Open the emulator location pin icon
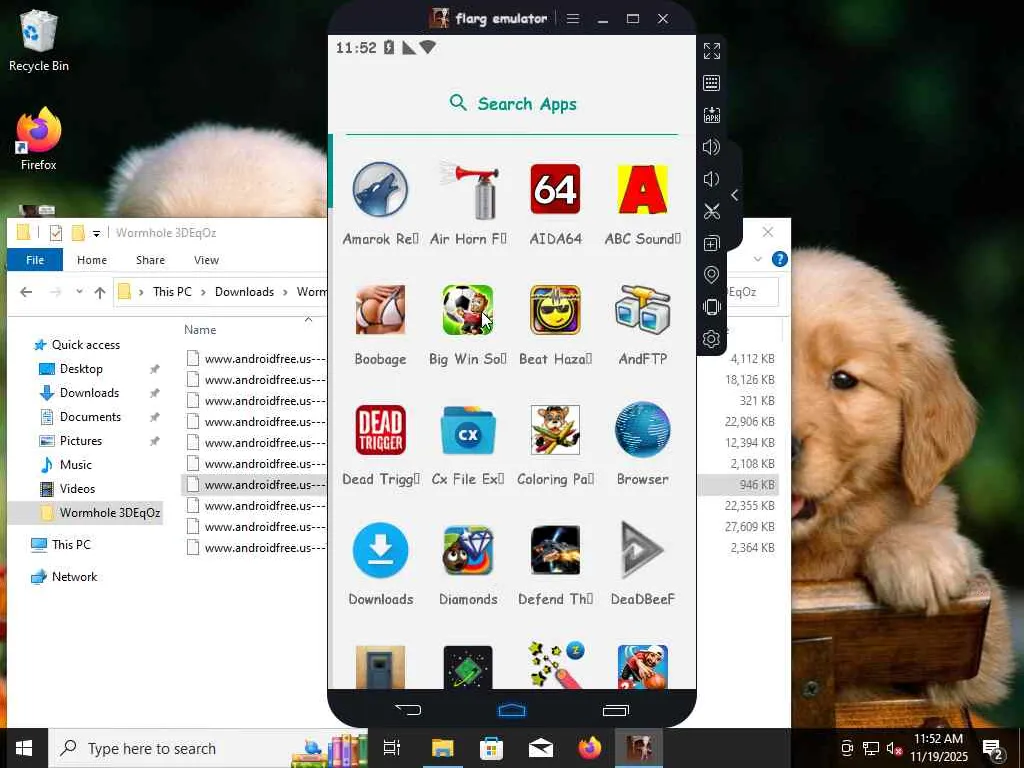The image size is (1024, 768). tap(712, 275)
